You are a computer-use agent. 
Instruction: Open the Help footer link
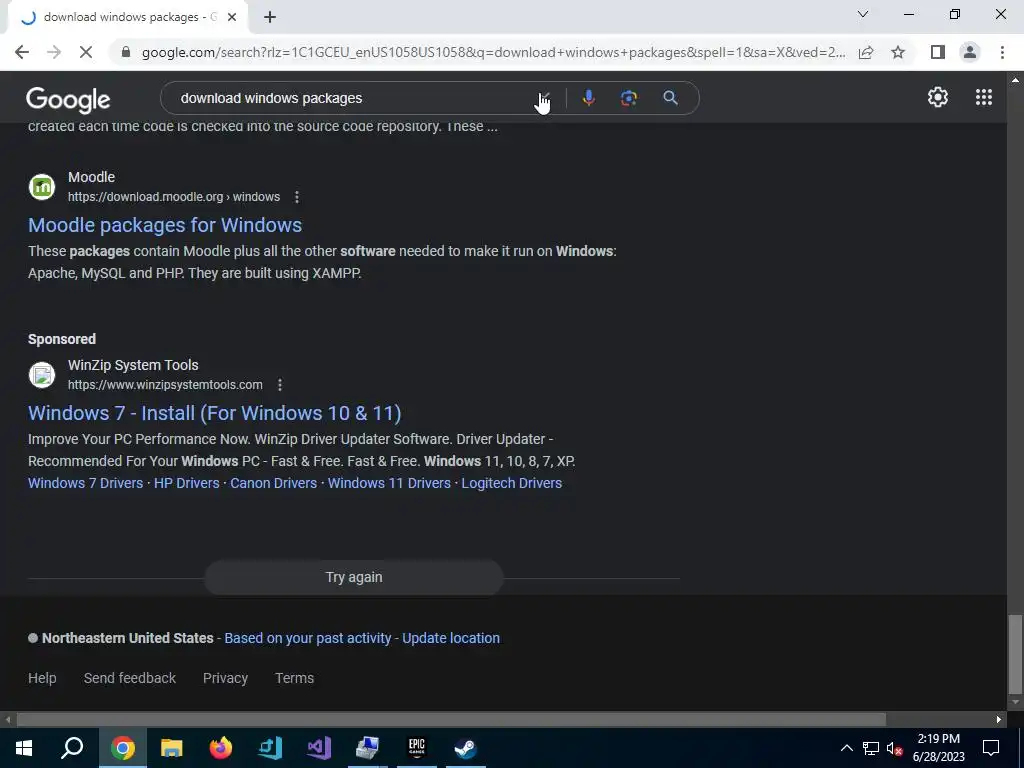[x=42, y=678]
